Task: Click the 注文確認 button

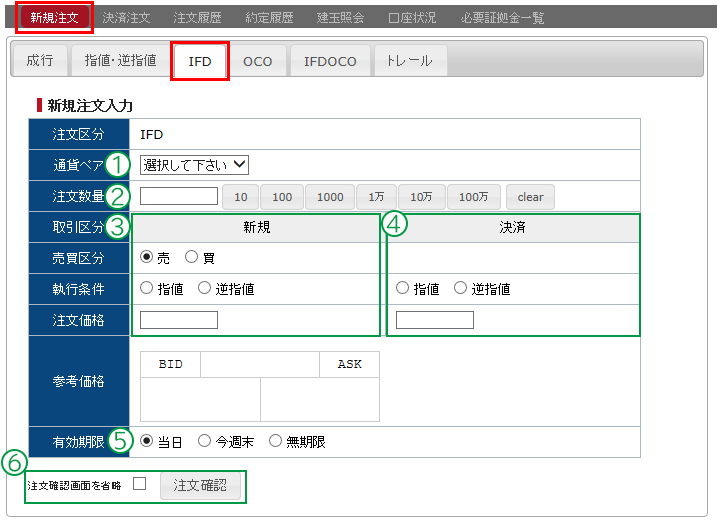Action: (x=200, y=486)
